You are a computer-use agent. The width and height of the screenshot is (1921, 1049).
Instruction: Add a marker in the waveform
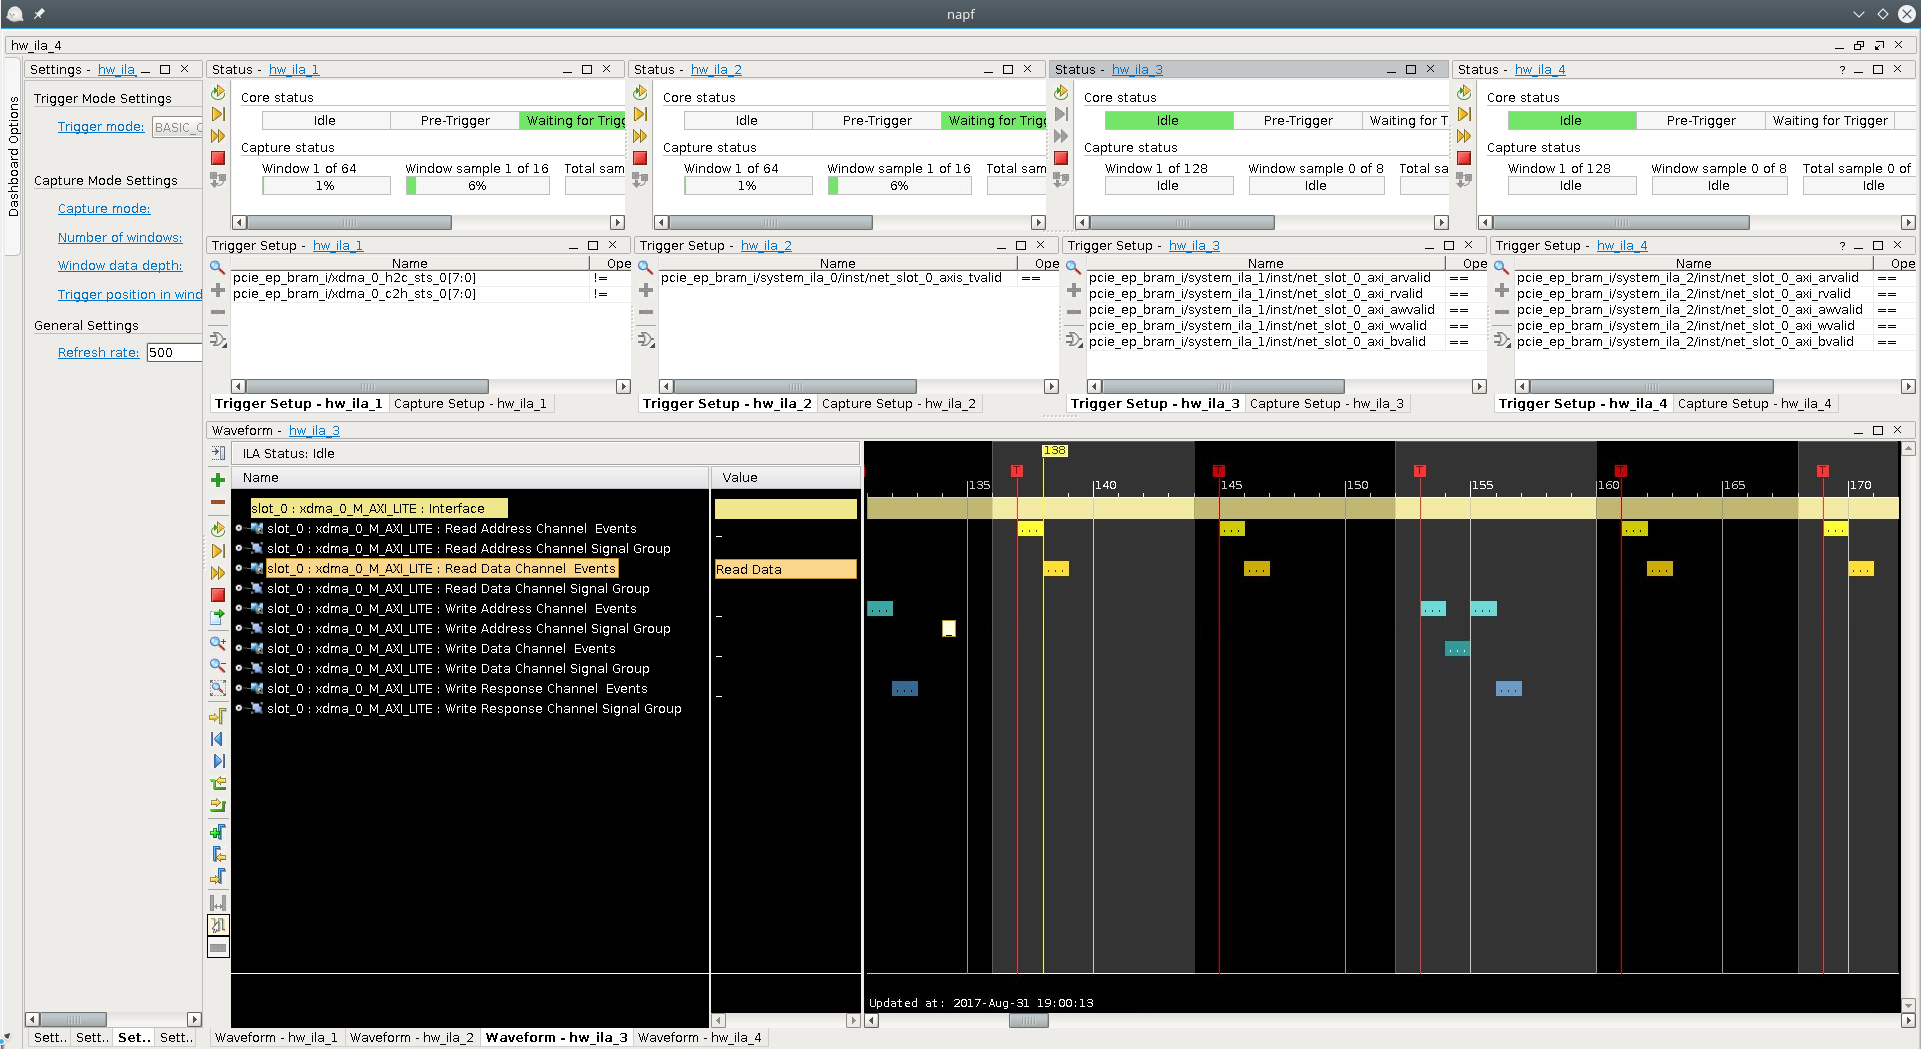(217, 832)
